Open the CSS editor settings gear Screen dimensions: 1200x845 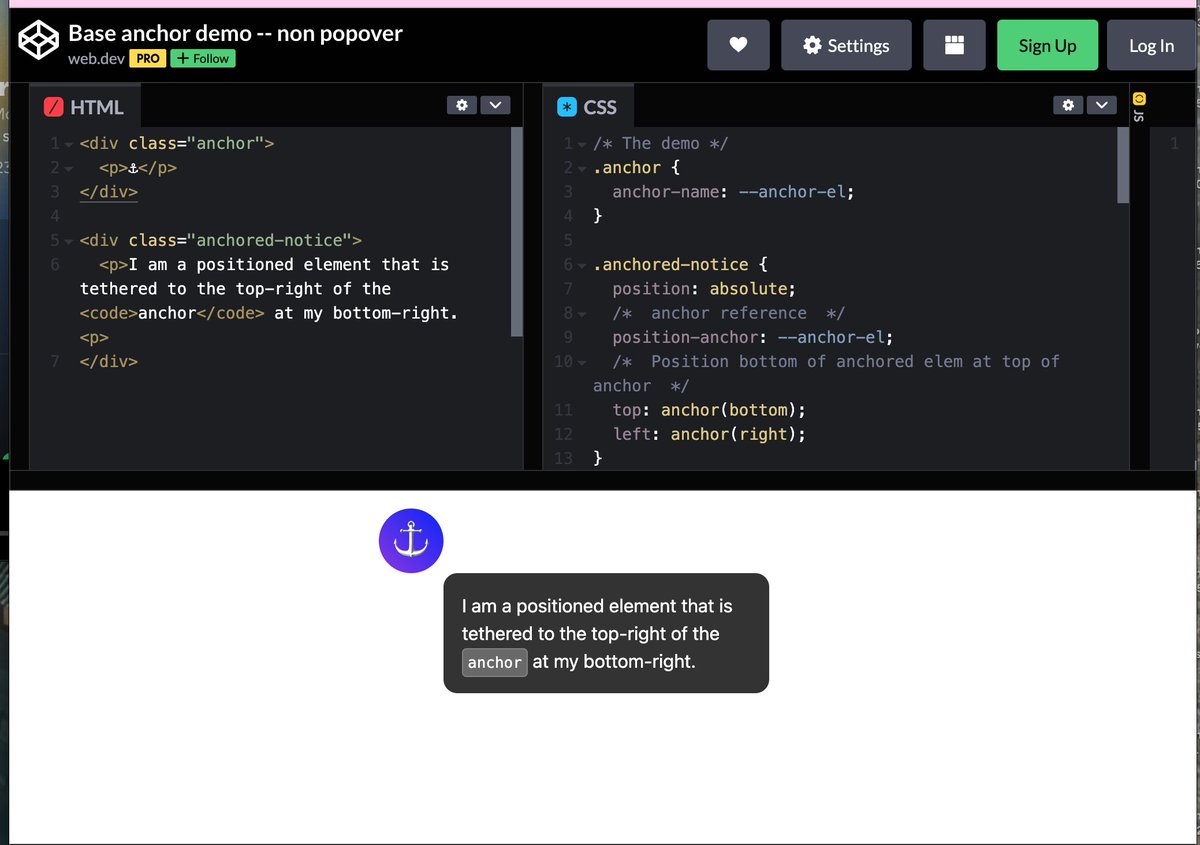(1068, 104)
